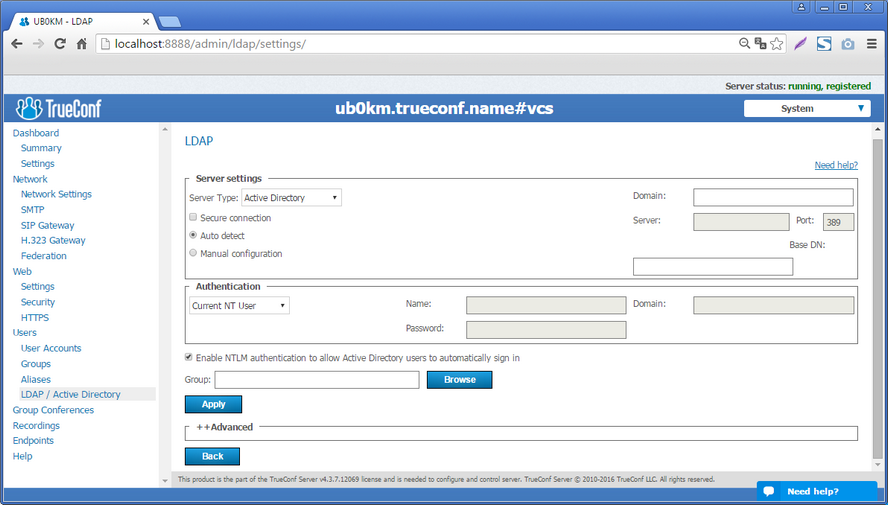Image resolution: width=888 pixels, height=505 pixels.
Task: Go back in browser history
Action: 17,44
